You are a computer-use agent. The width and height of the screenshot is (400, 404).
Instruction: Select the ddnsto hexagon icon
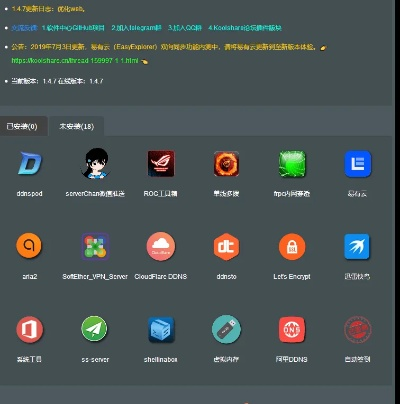pos(226,246)
